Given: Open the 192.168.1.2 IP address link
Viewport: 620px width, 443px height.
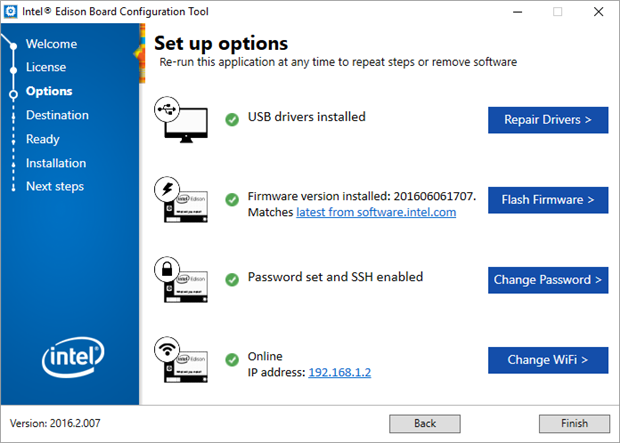Looking at the screenshot, I should pyautogui.click(x=339, y=372).
